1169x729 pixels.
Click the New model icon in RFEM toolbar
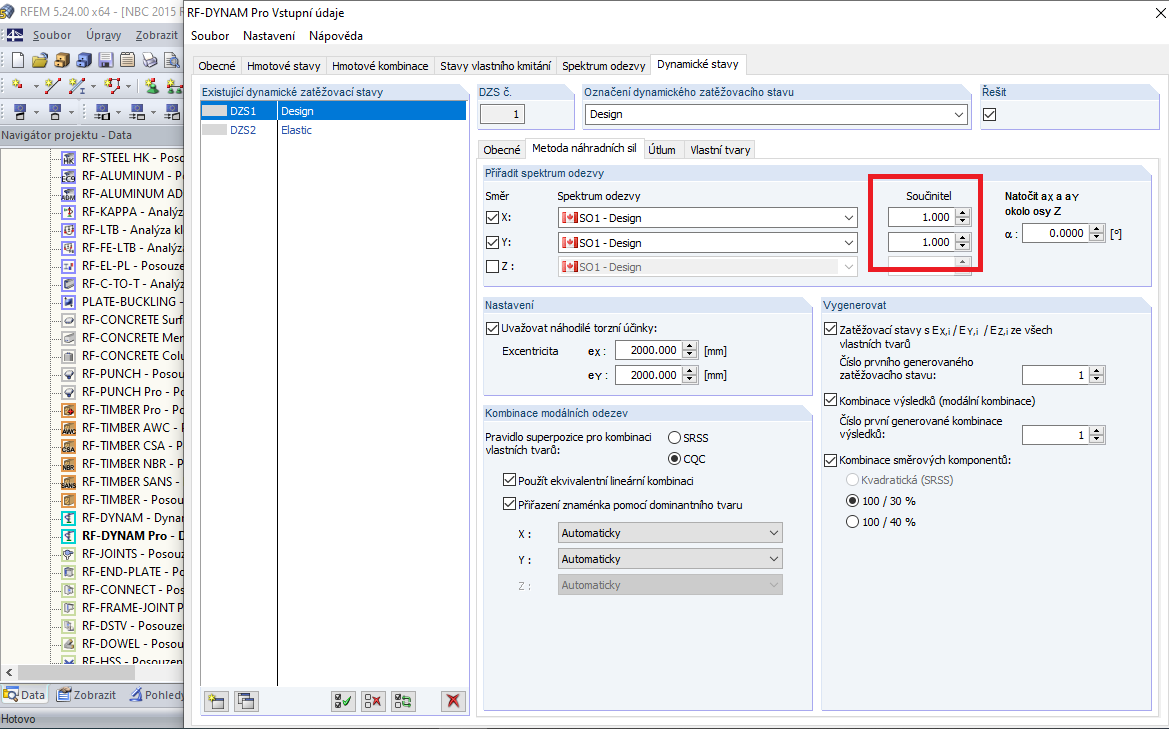coord(18,60)
